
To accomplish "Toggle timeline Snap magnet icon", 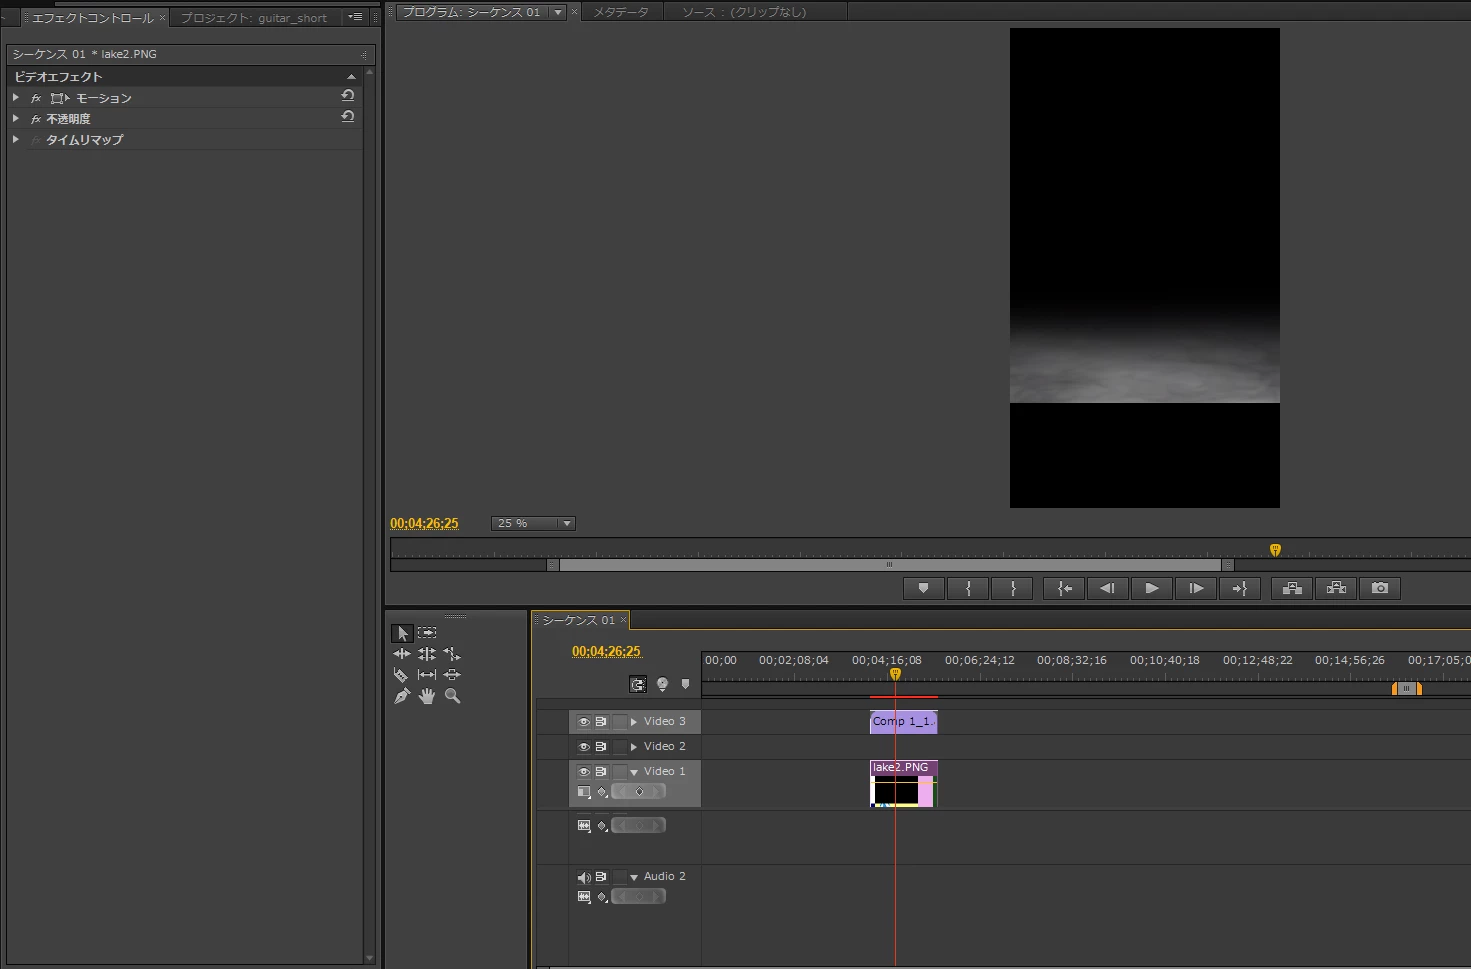I will 638,685.
